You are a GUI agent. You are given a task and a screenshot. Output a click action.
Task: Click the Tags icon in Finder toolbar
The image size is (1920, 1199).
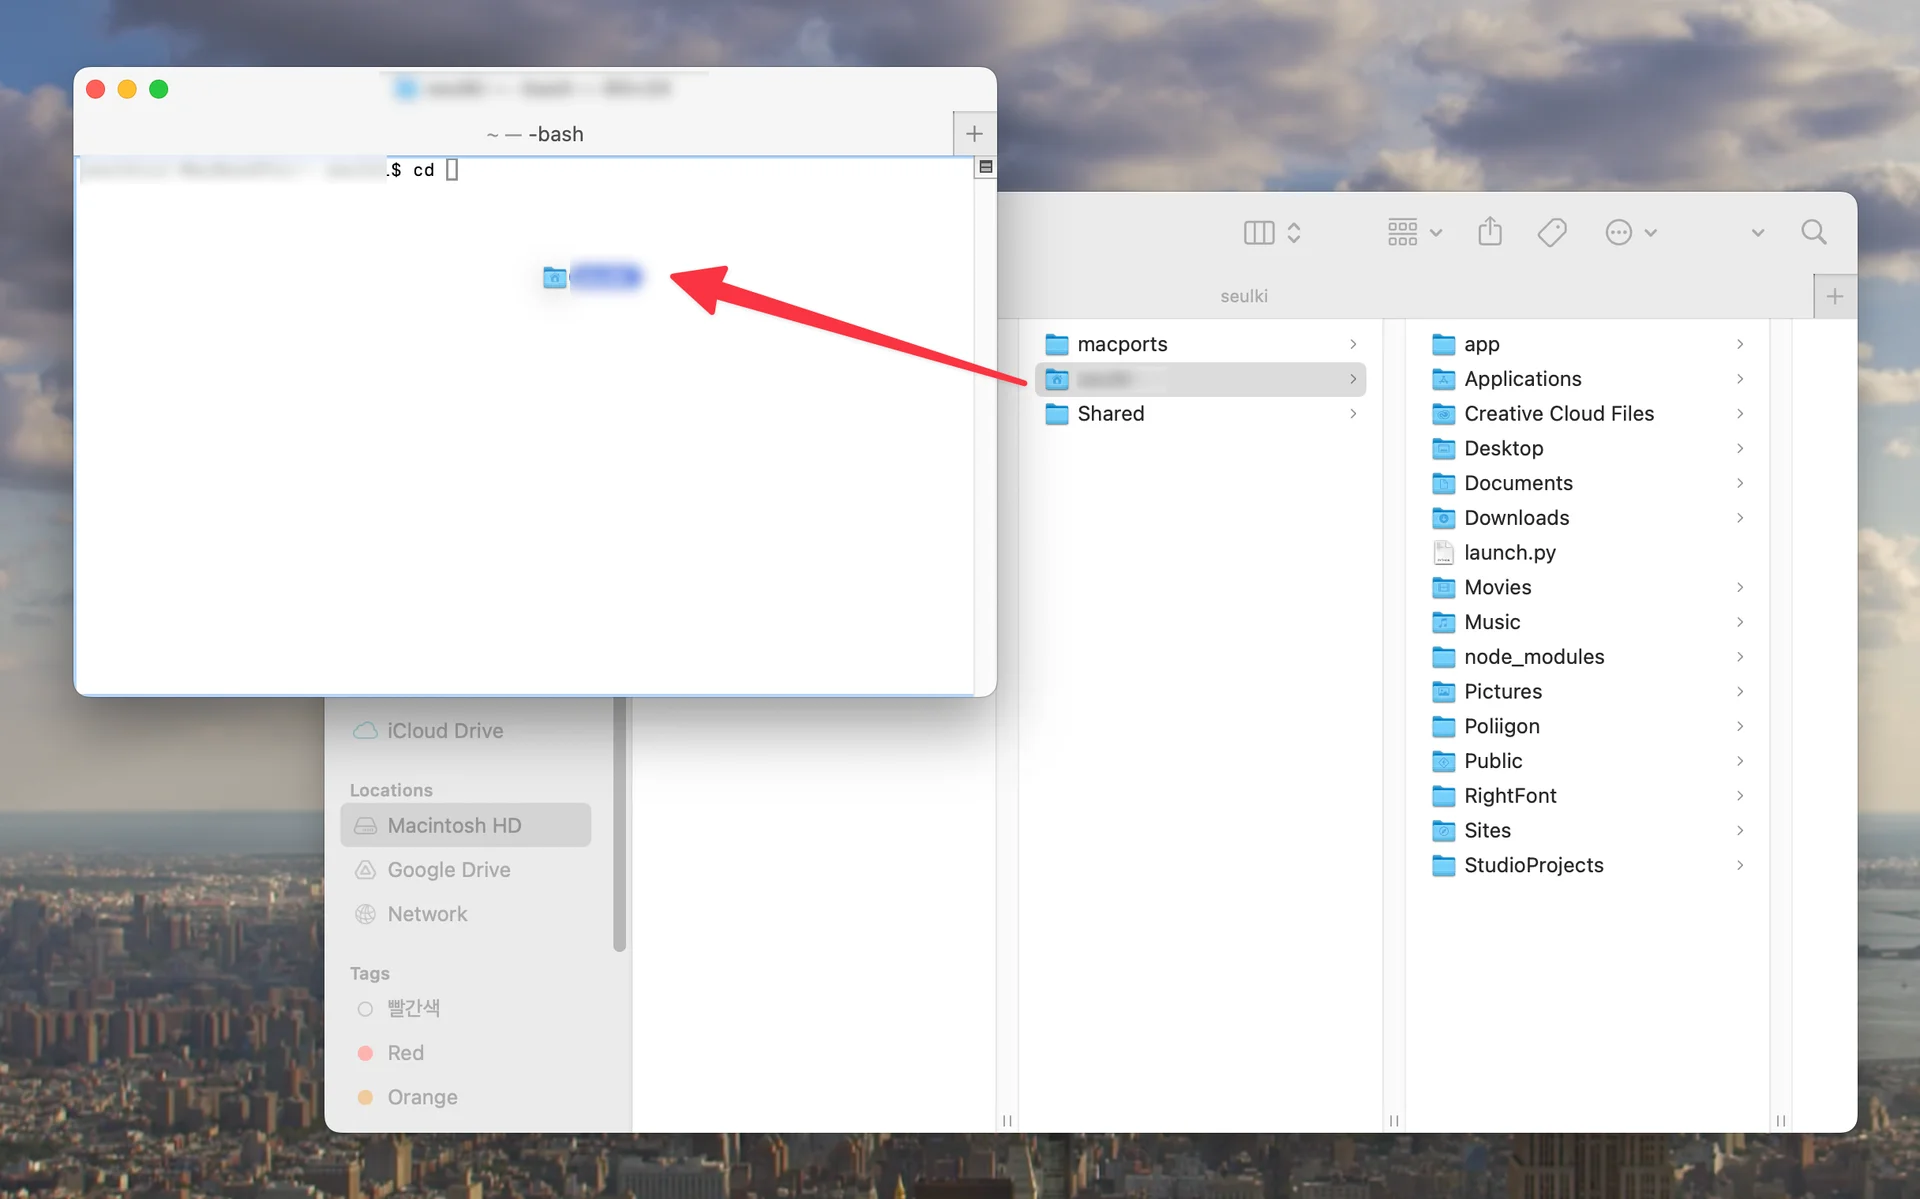(x=1551, y=233)
